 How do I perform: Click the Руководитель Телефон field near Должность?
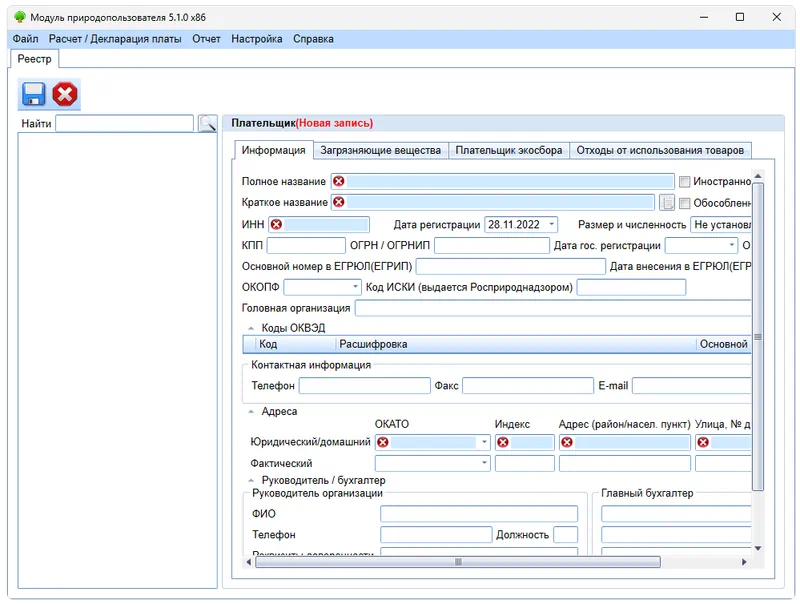[436, 535]
